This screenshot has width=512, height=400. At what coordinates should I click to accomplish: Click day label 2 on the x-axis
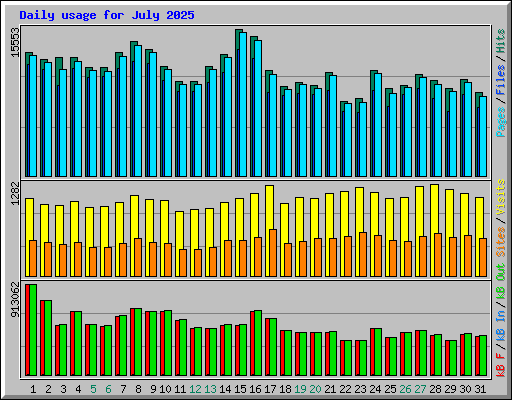coord(48,389)
